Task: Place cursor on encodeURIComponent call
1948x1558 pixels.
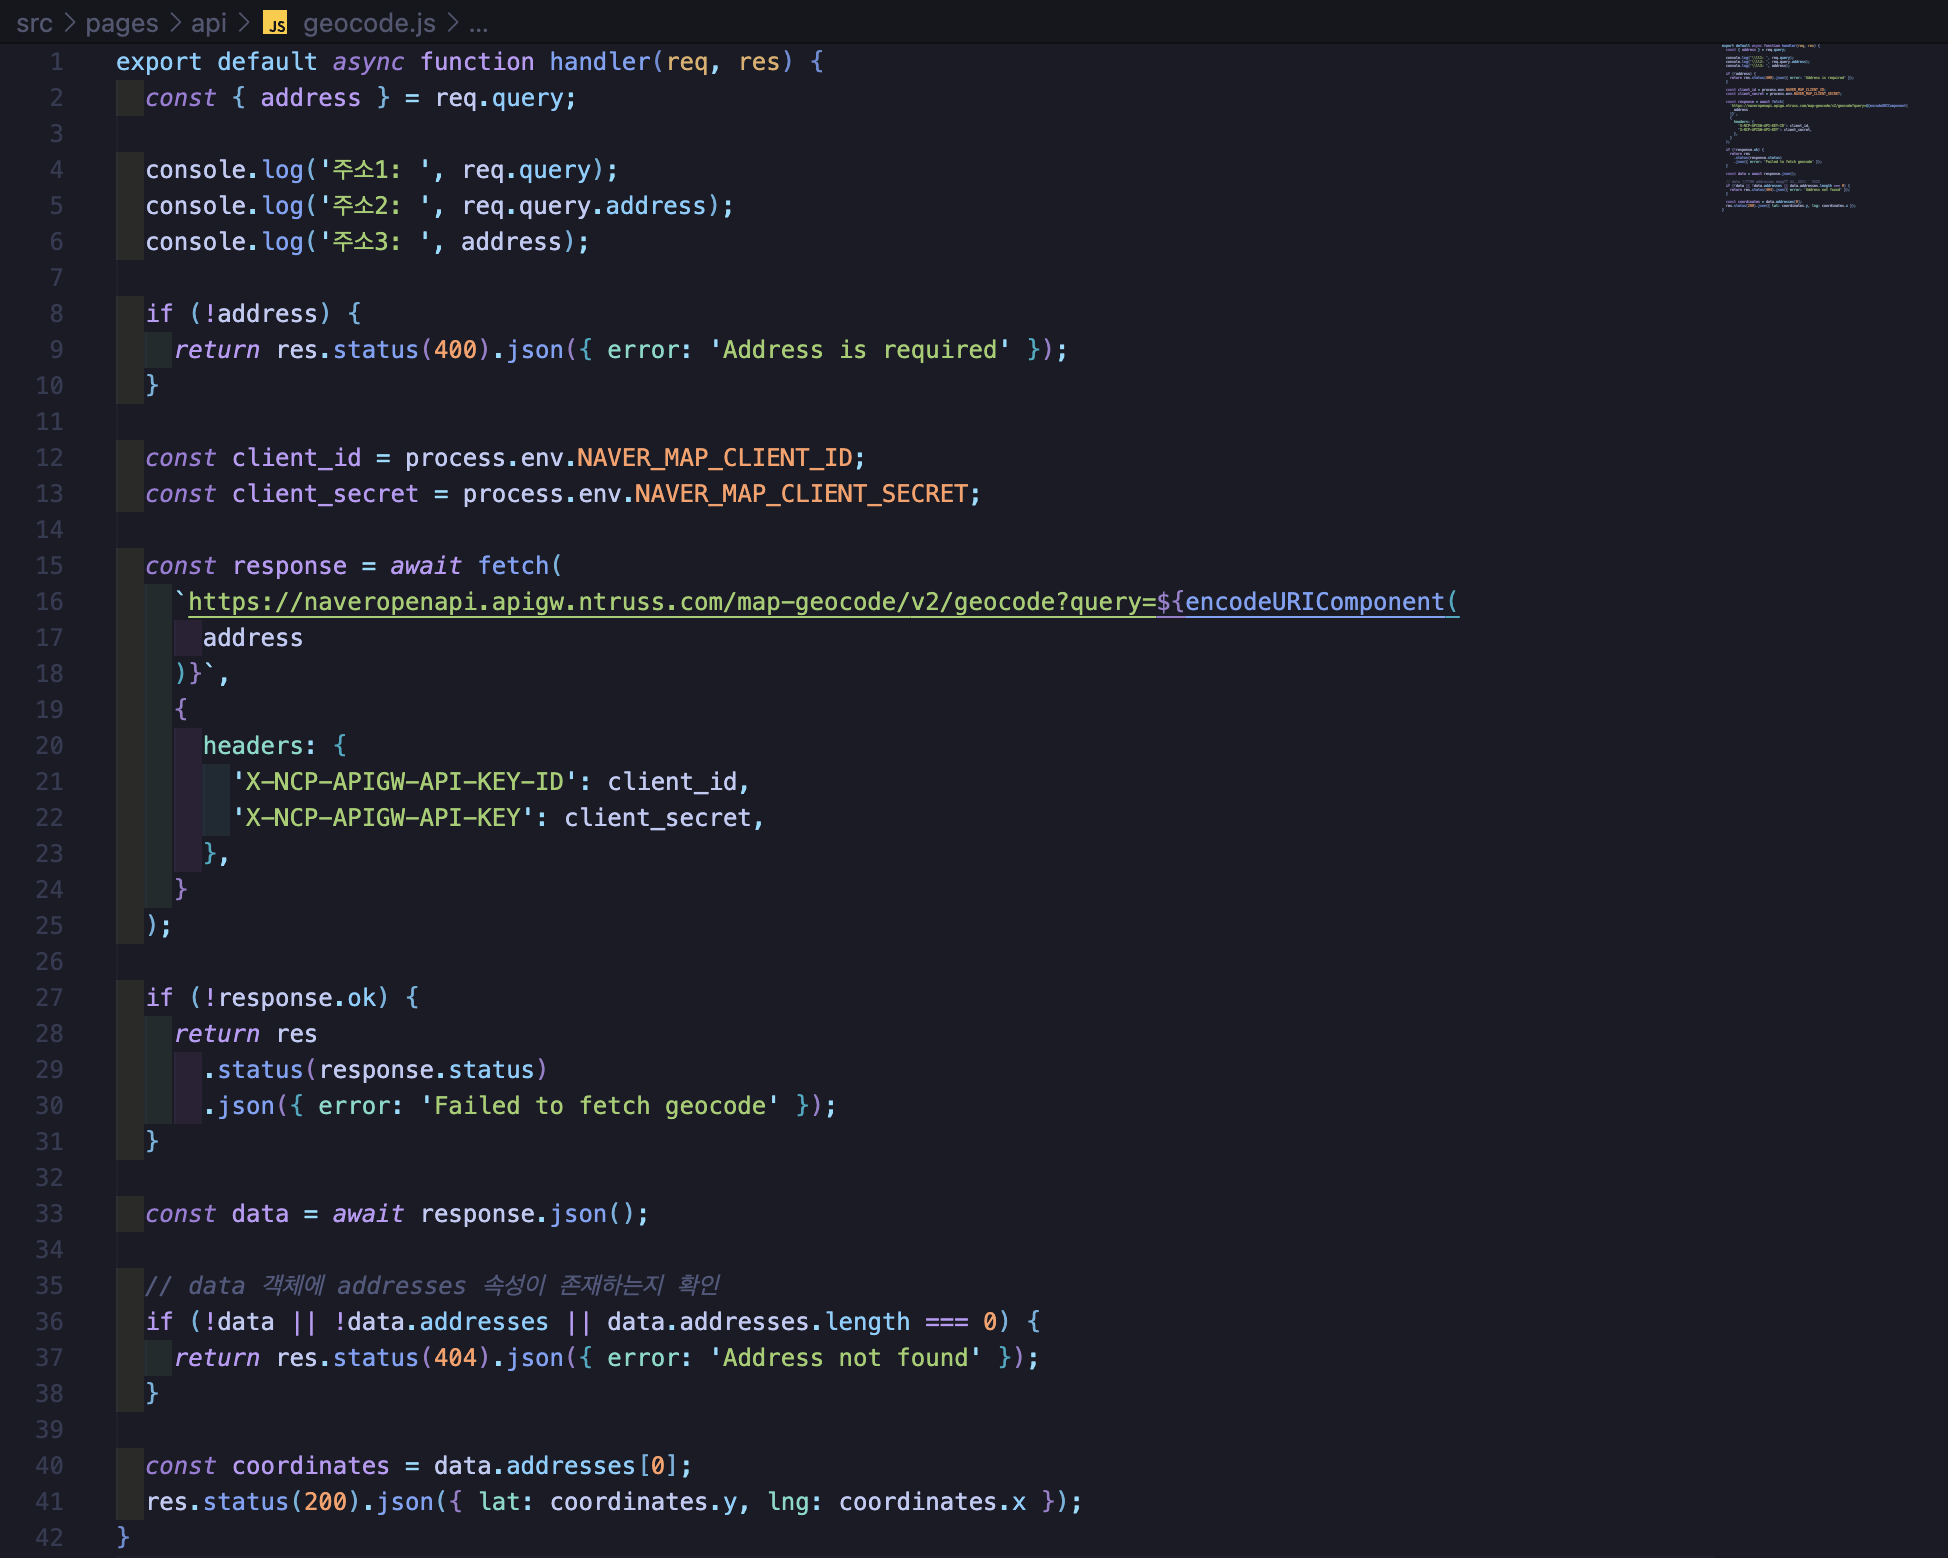Action: coord(1314,601)
